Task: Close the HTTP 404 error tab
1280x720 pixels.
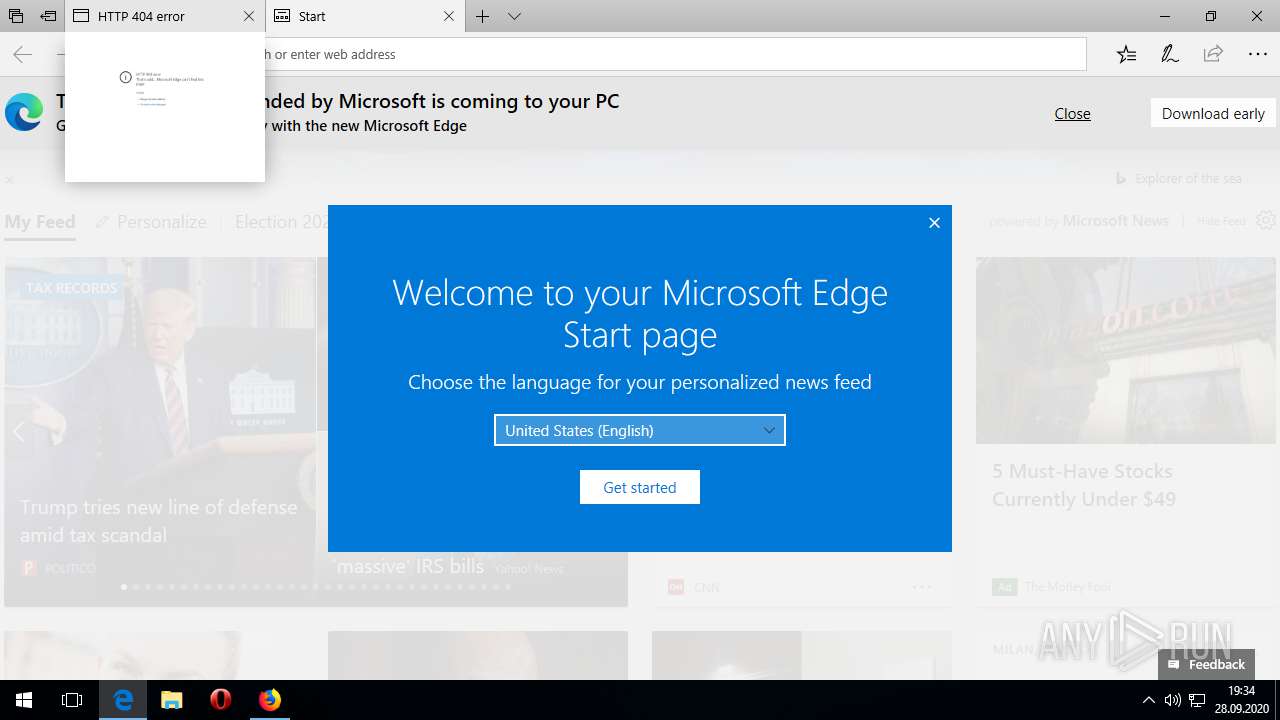Action: coord(249,16)
